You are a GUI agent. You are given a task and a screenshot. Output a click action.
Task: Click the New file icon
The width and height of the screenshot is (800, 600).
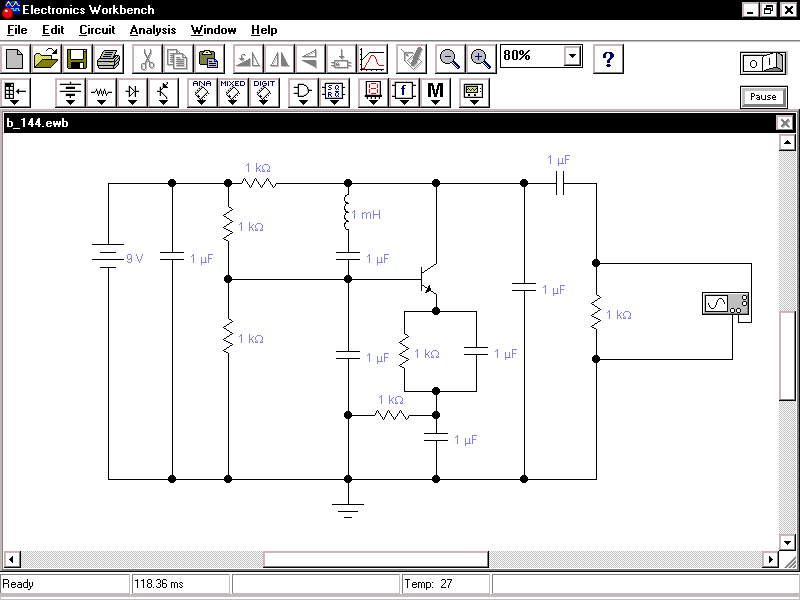click(x=15, y=58)
